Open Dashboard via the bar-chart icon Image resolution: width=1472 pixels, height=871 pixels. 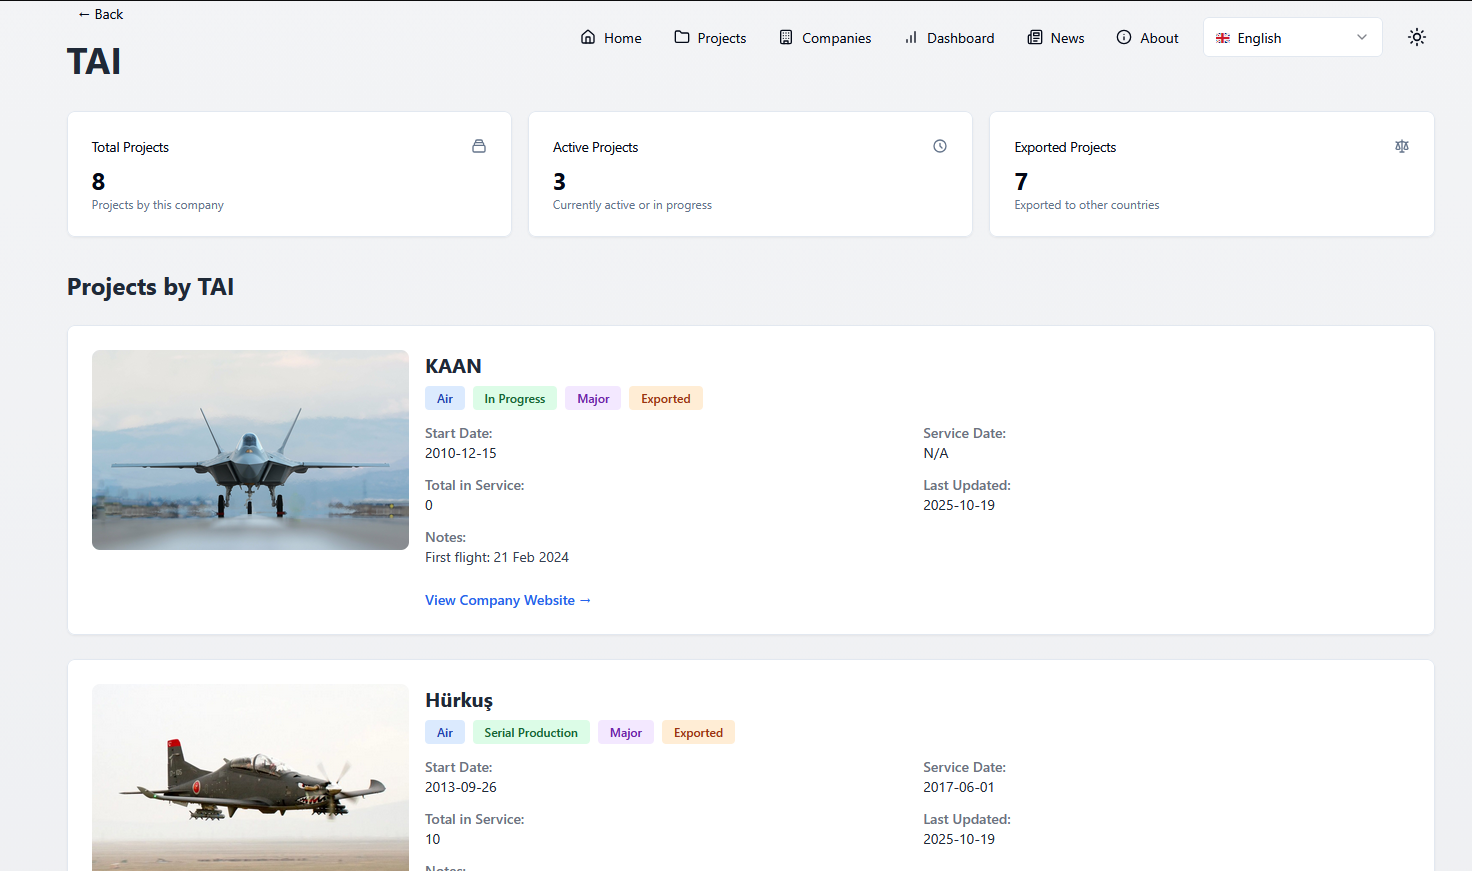pyautogui.click(x=911, y=37)
